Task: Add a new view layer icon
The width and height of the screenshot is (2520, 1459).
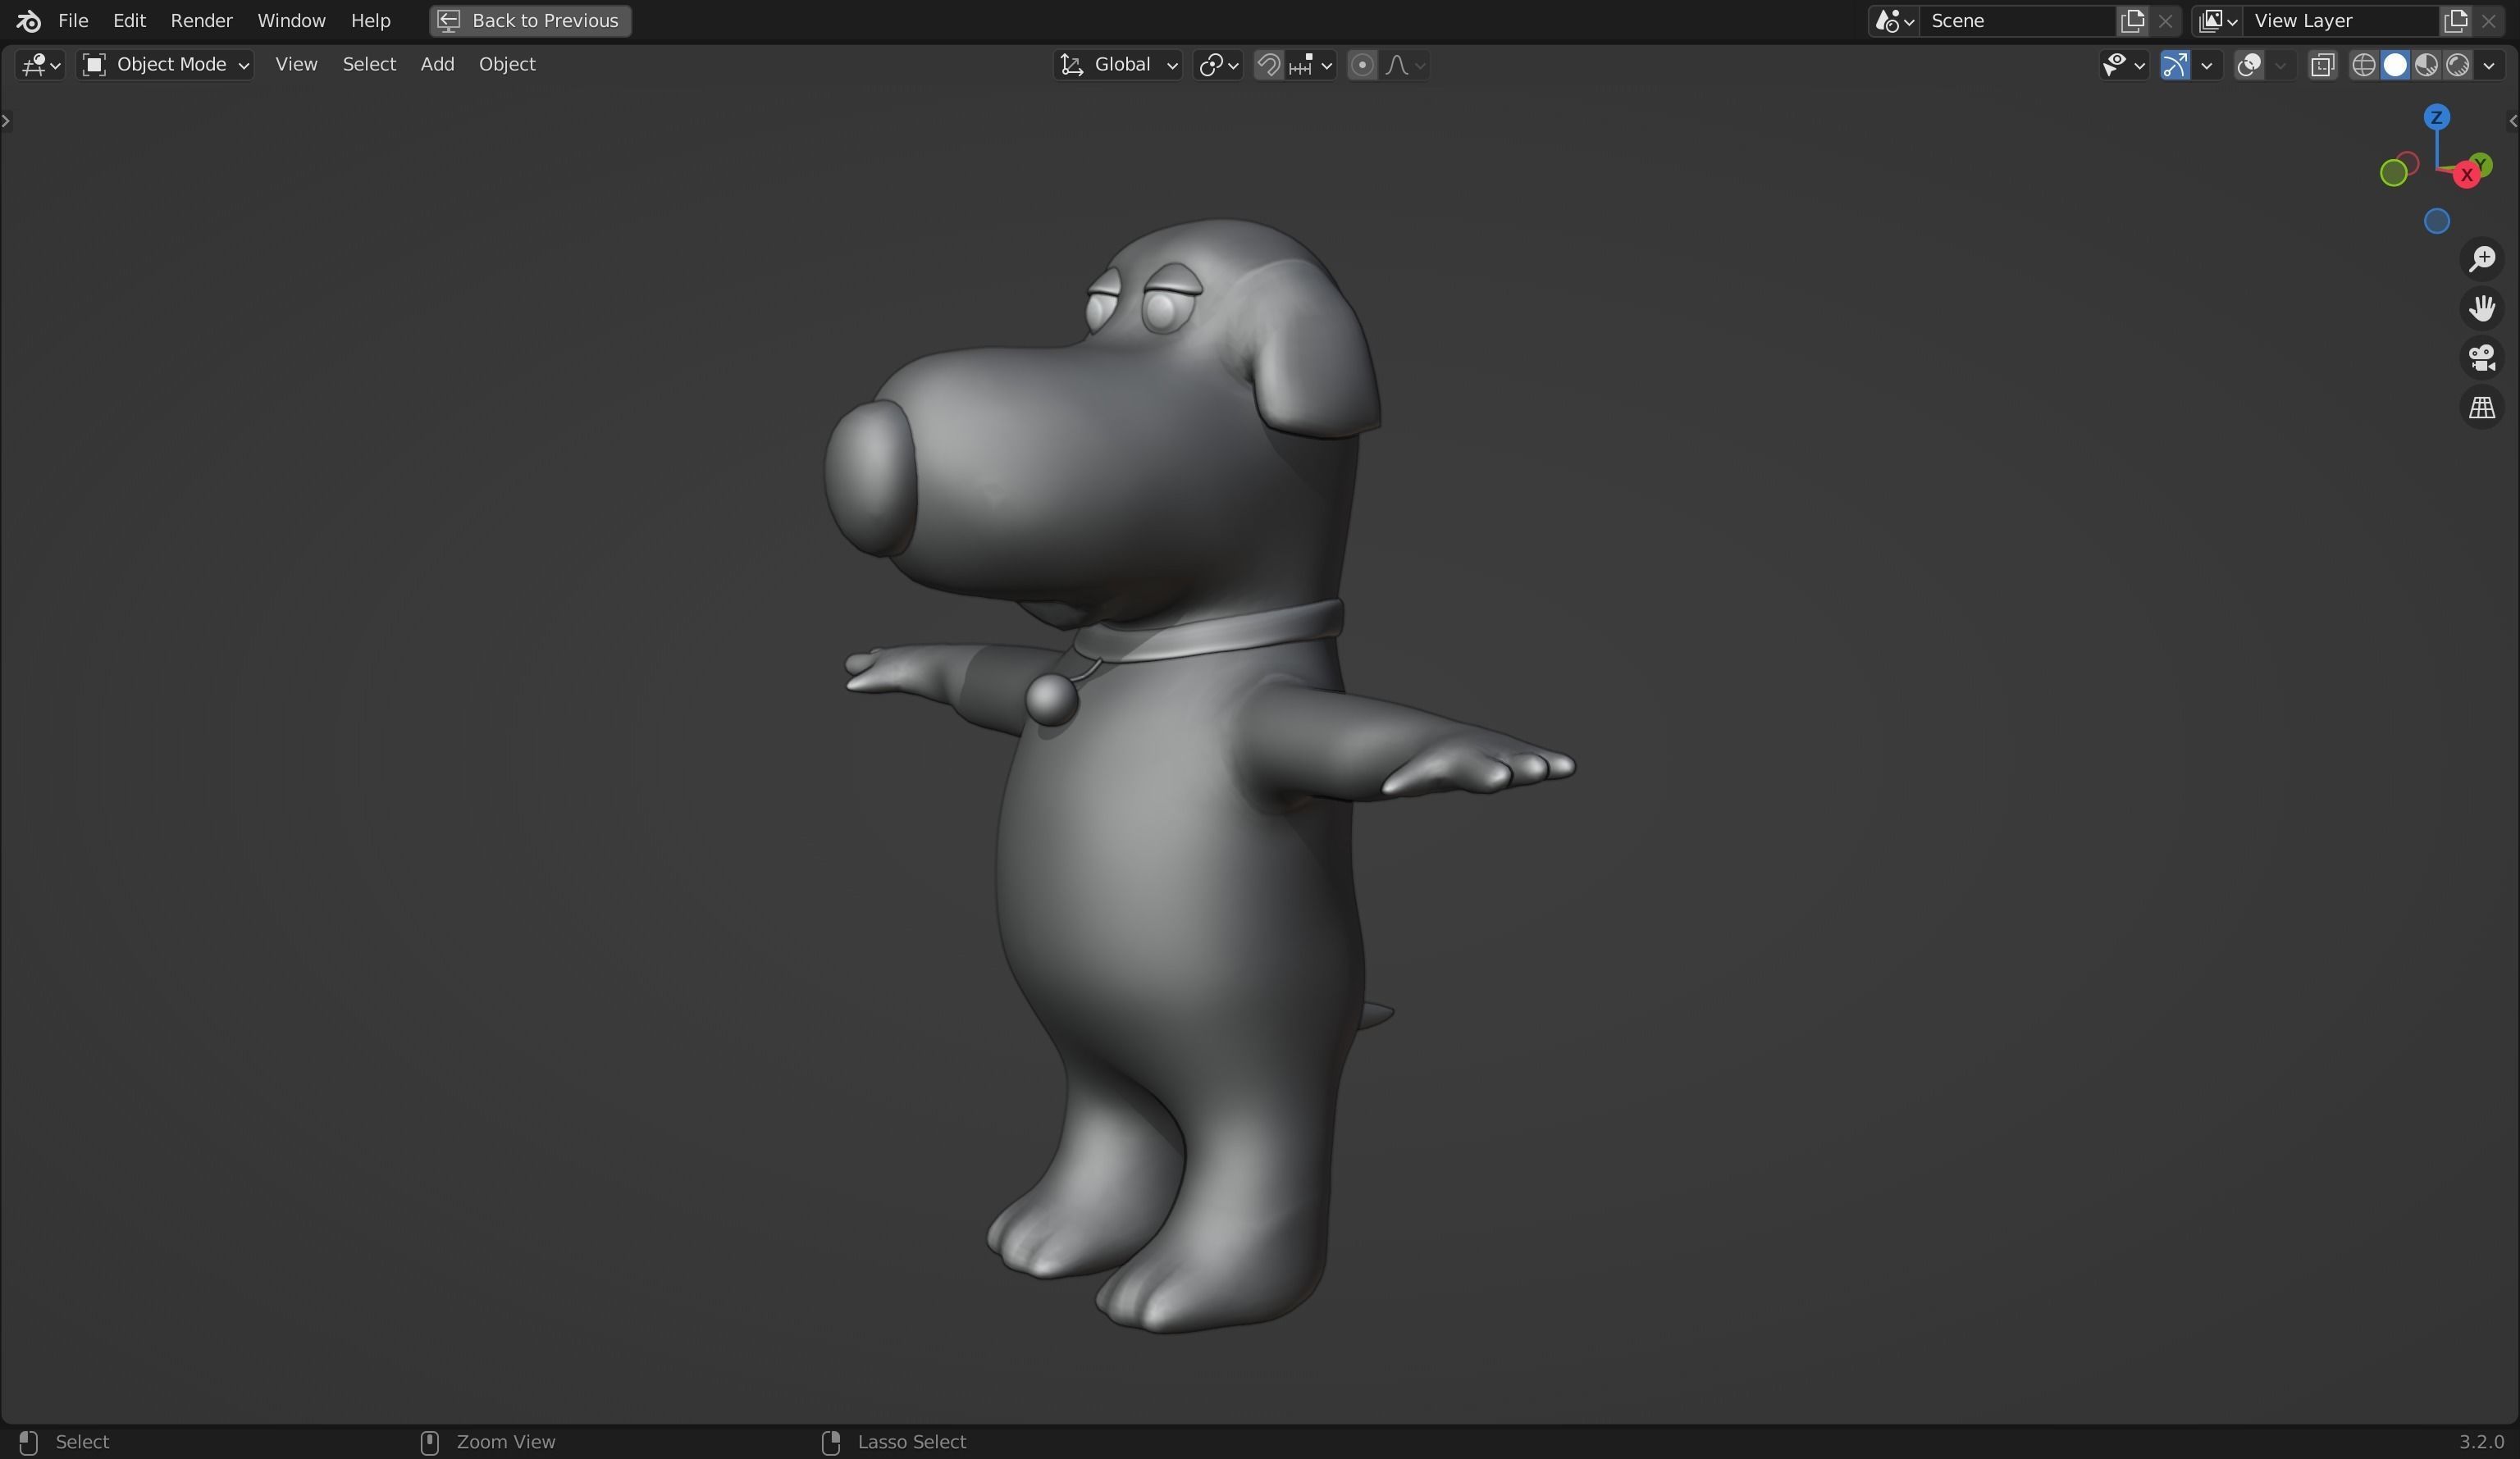Action: pos(2456,20)
